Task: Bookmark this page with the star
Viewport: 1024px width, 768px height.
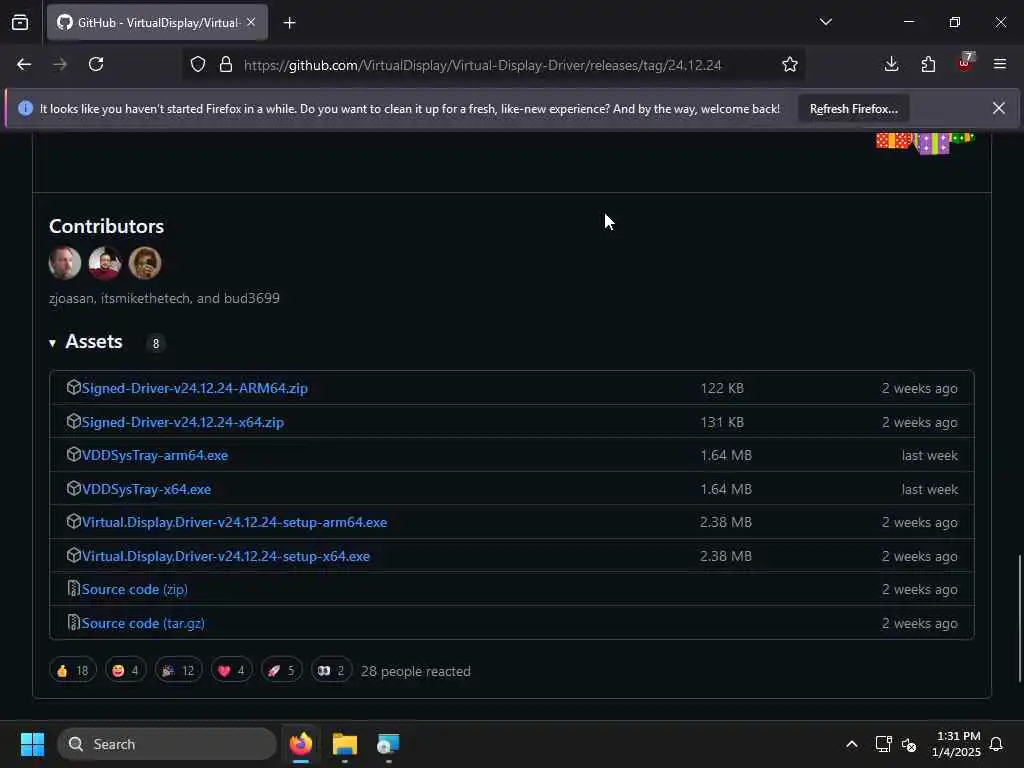Action: click(790, 64)
